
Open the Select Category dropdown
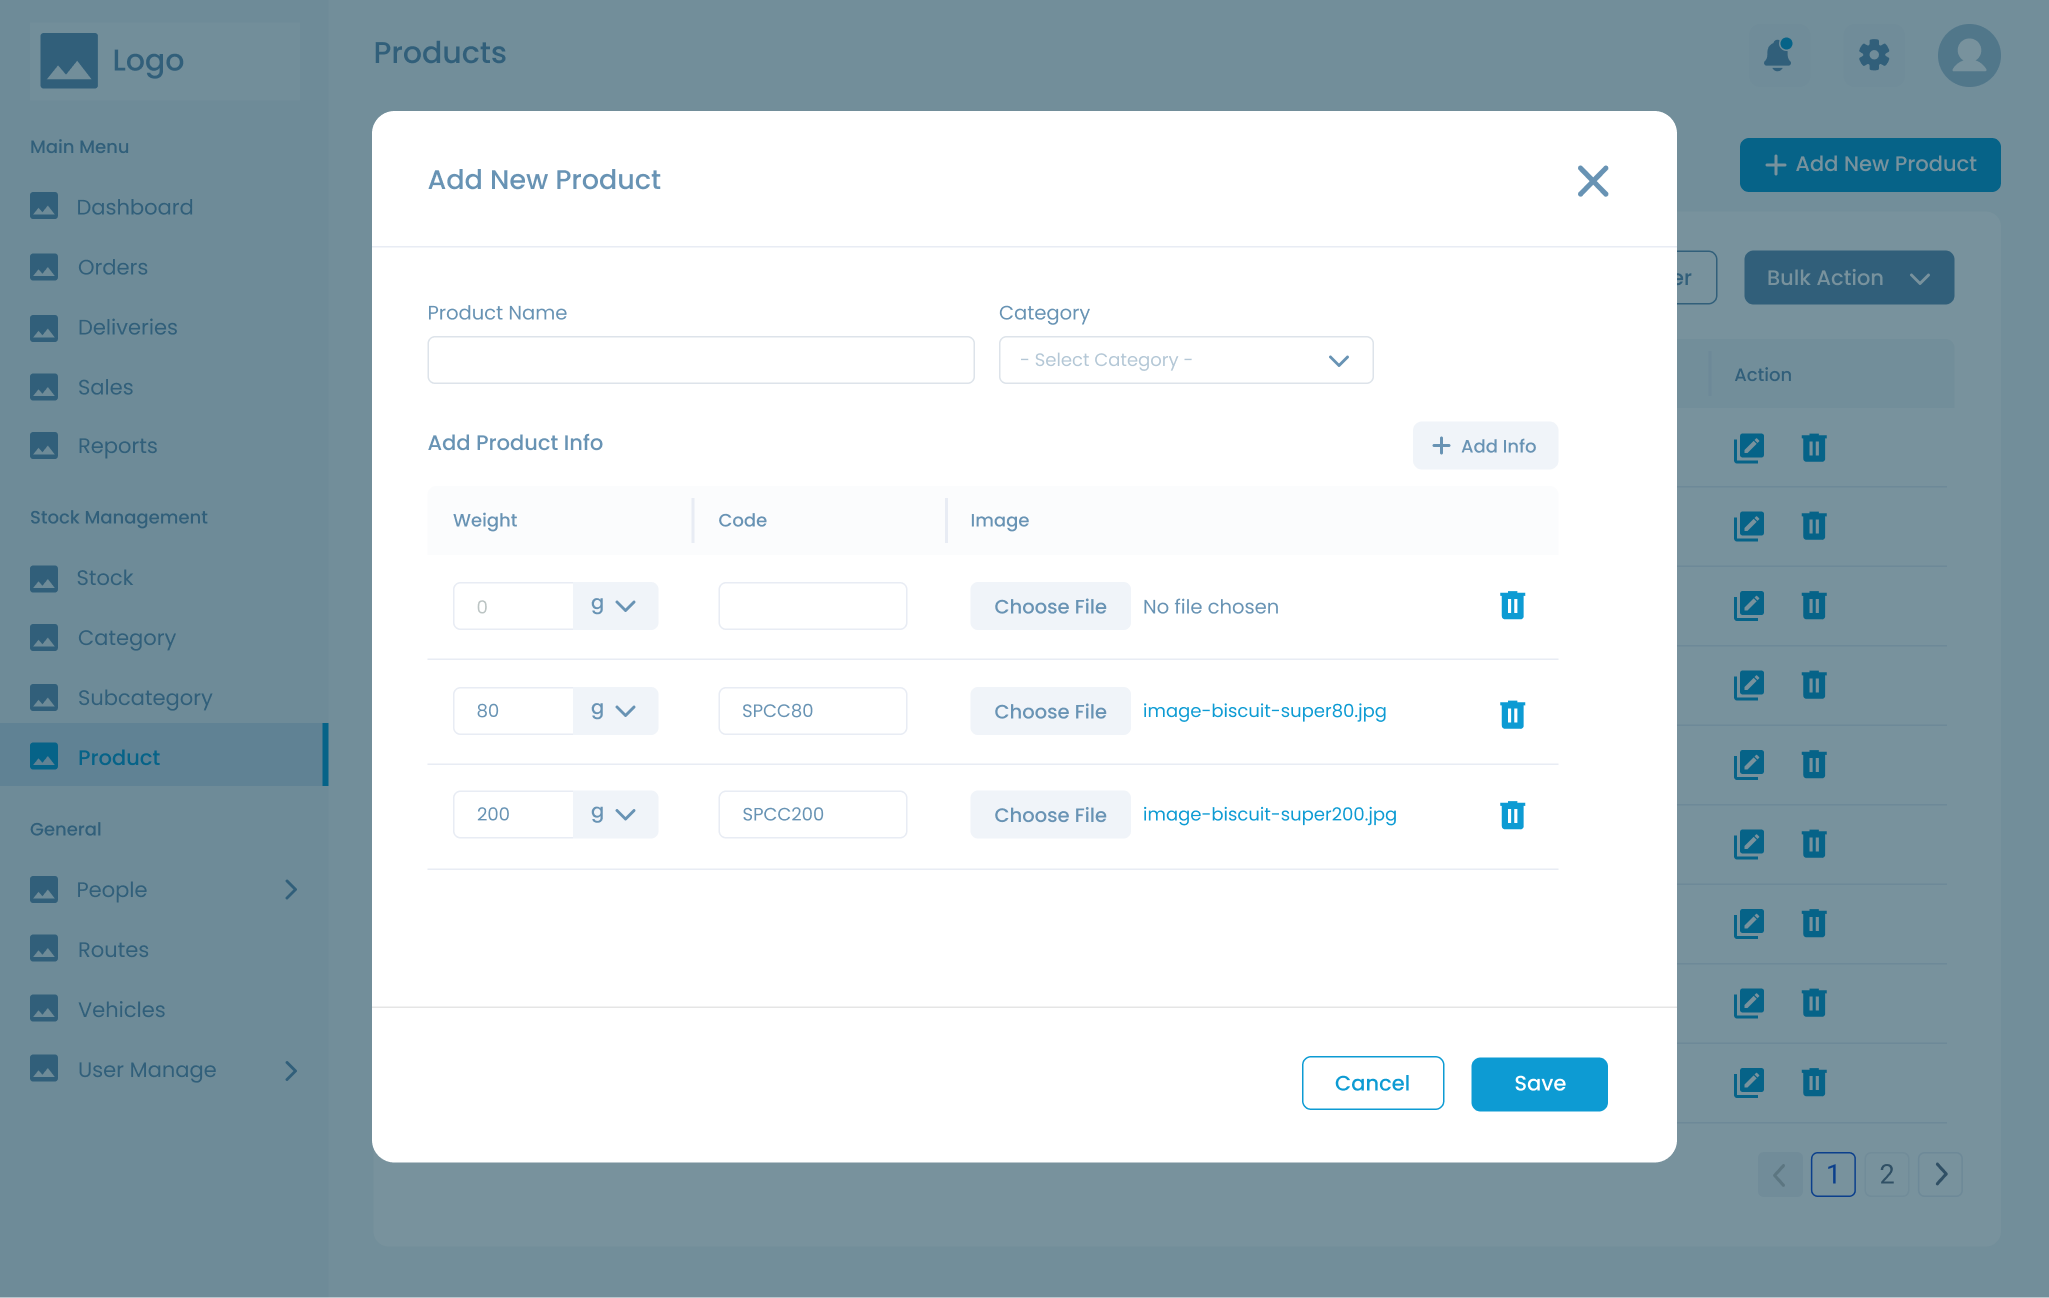[1186, 359]
